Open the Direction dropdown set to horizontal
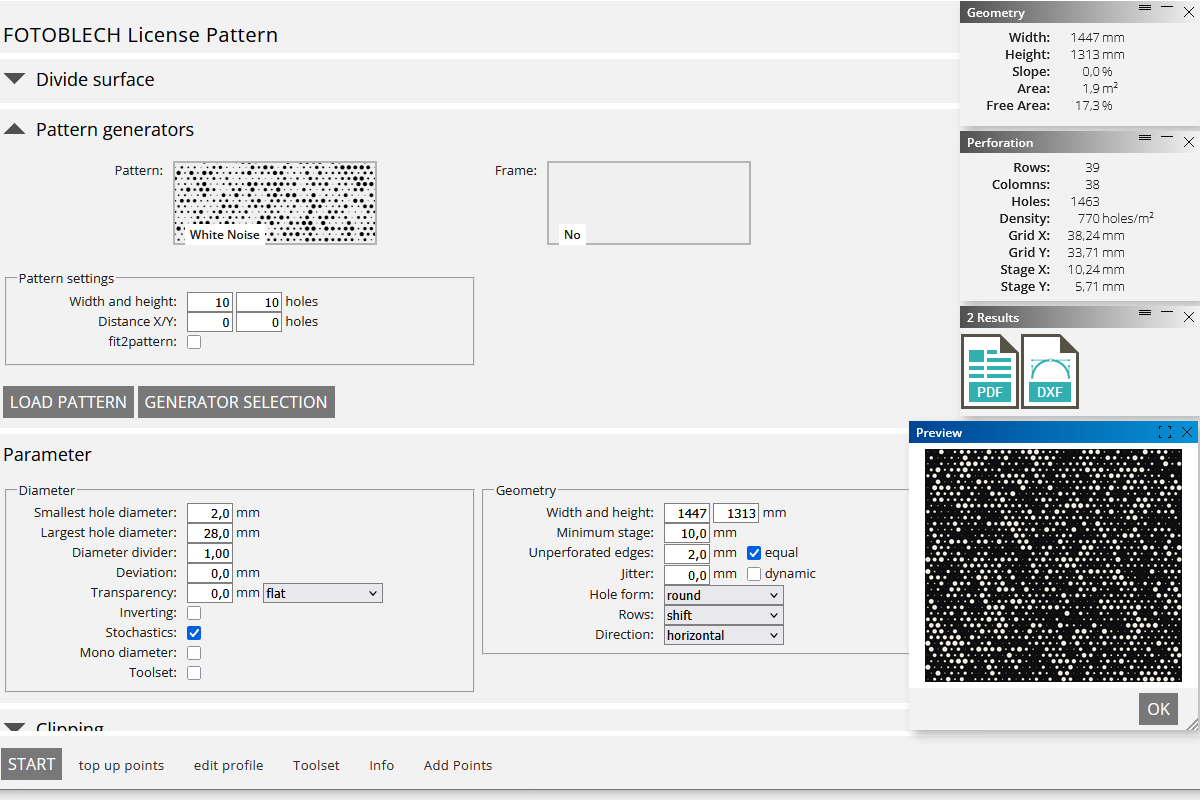 (723, 635)
